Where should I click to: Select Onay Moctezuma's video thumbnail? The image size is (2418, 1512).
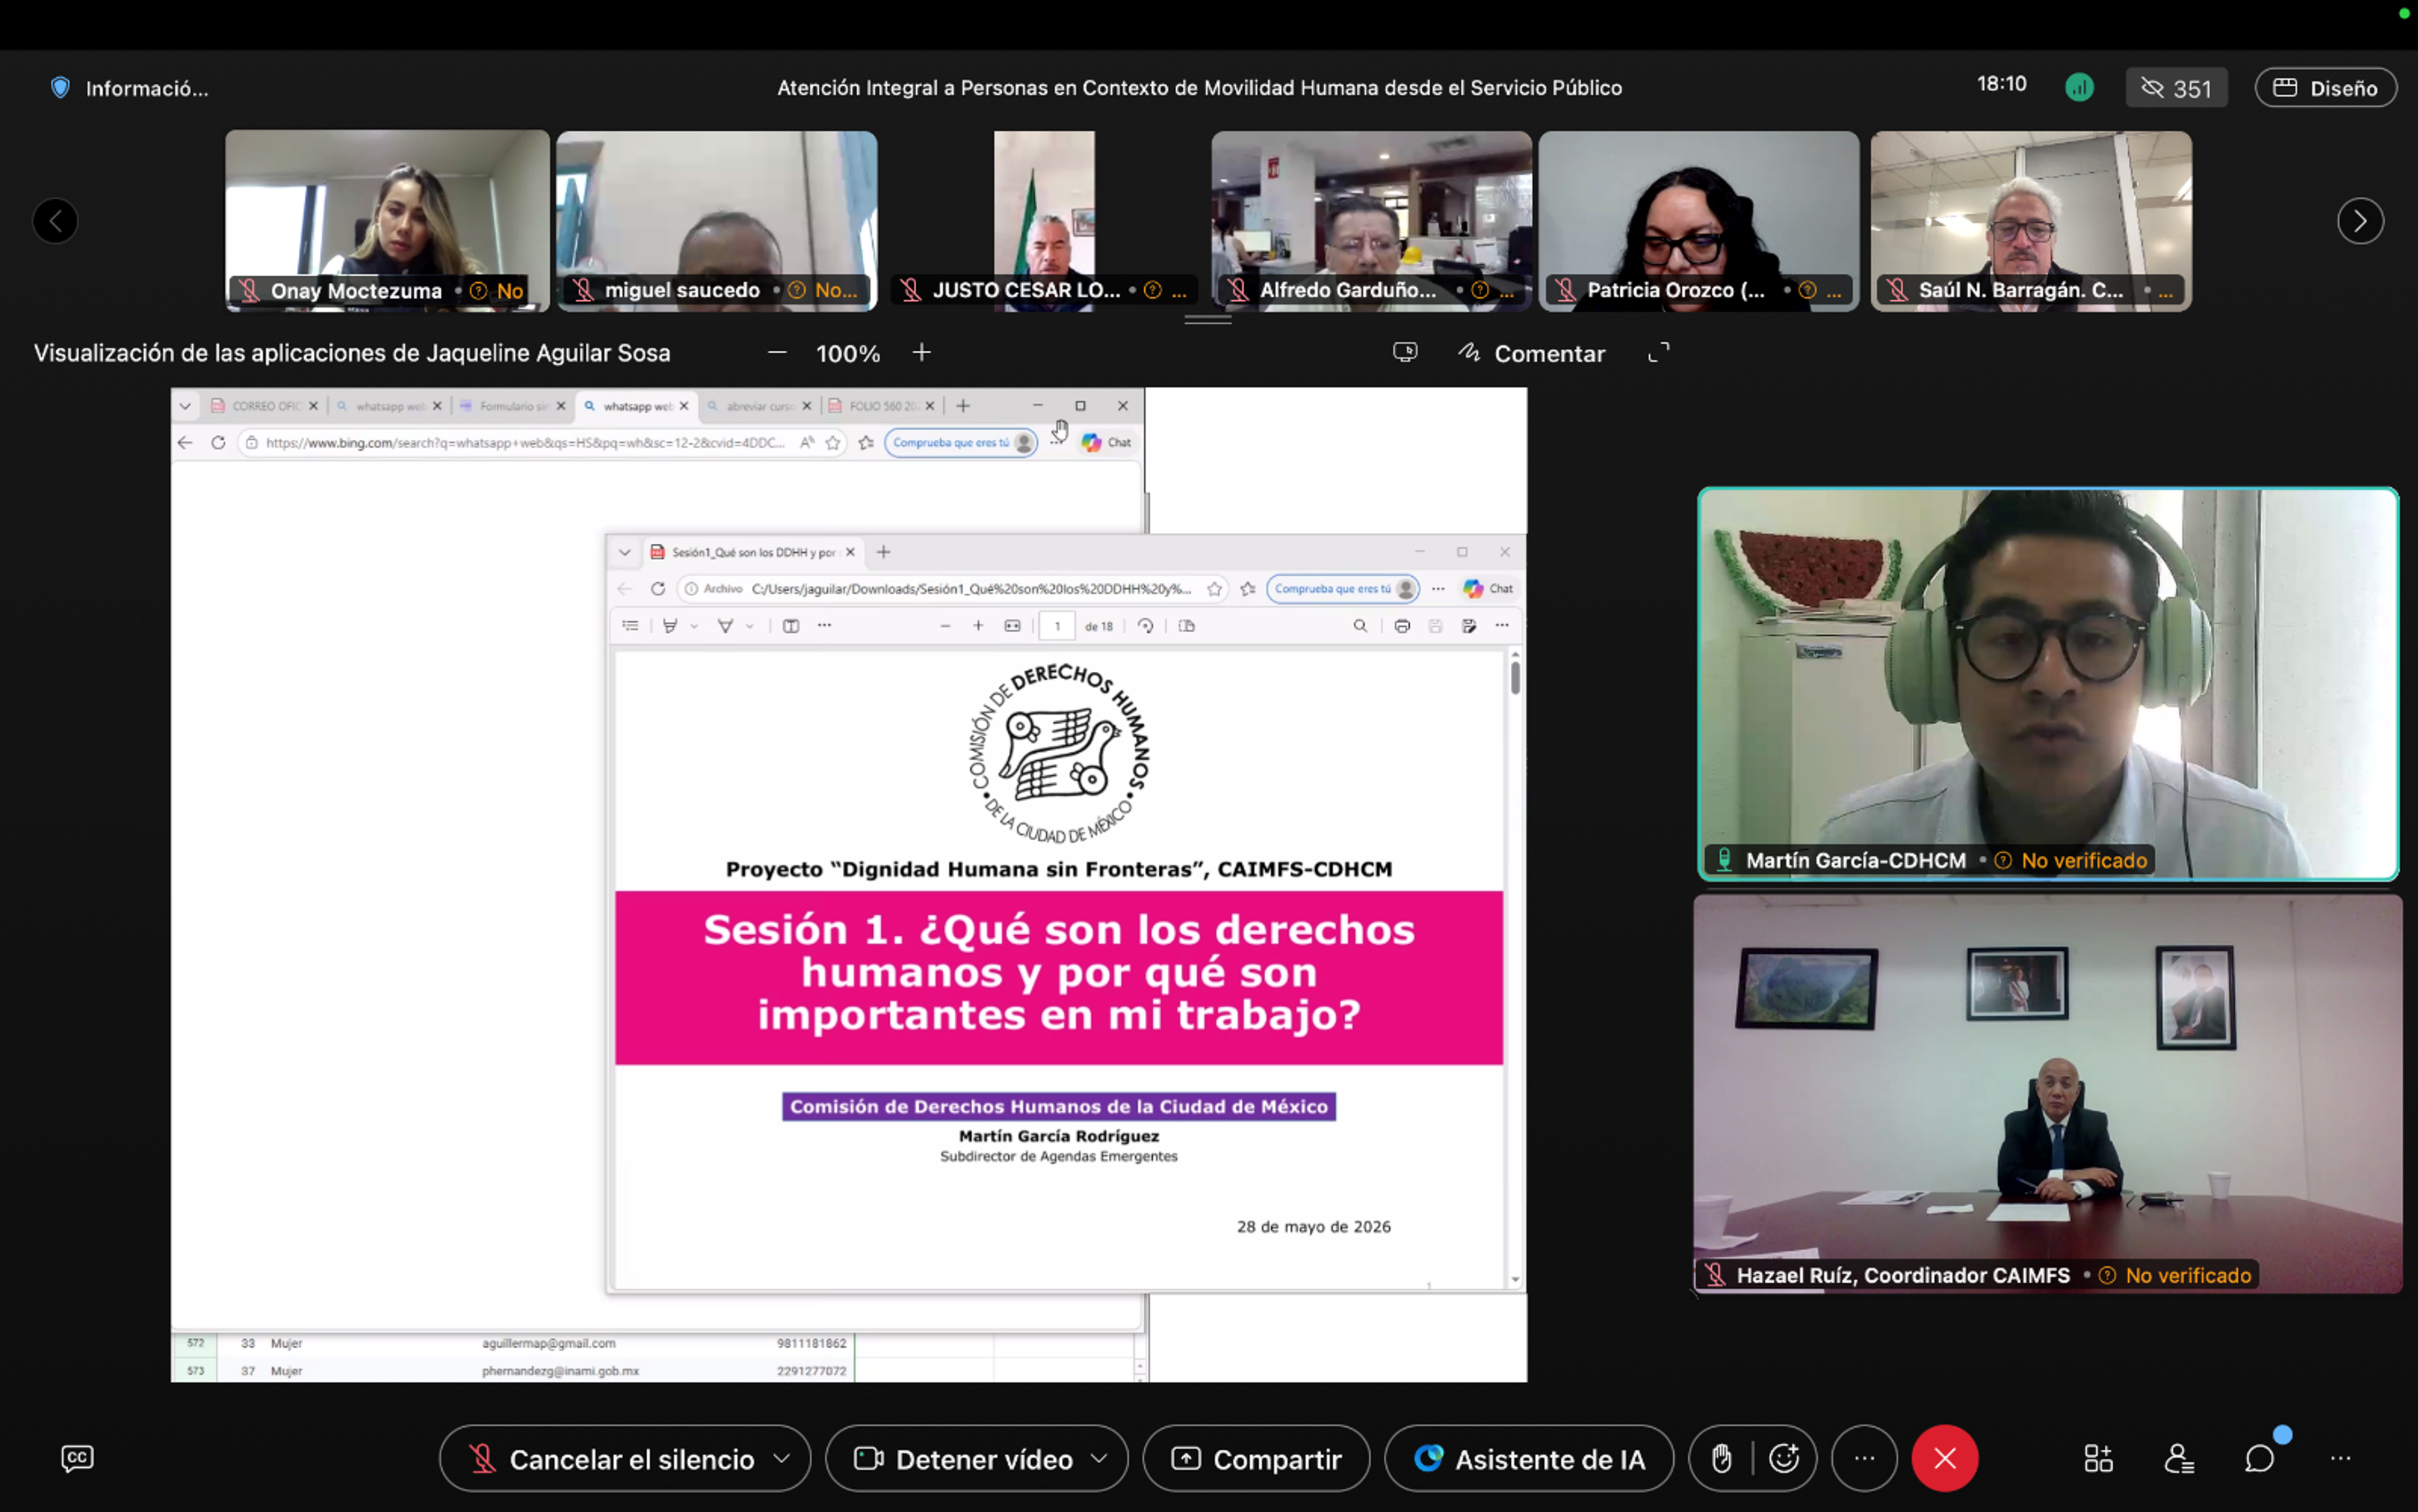(387, 221)
